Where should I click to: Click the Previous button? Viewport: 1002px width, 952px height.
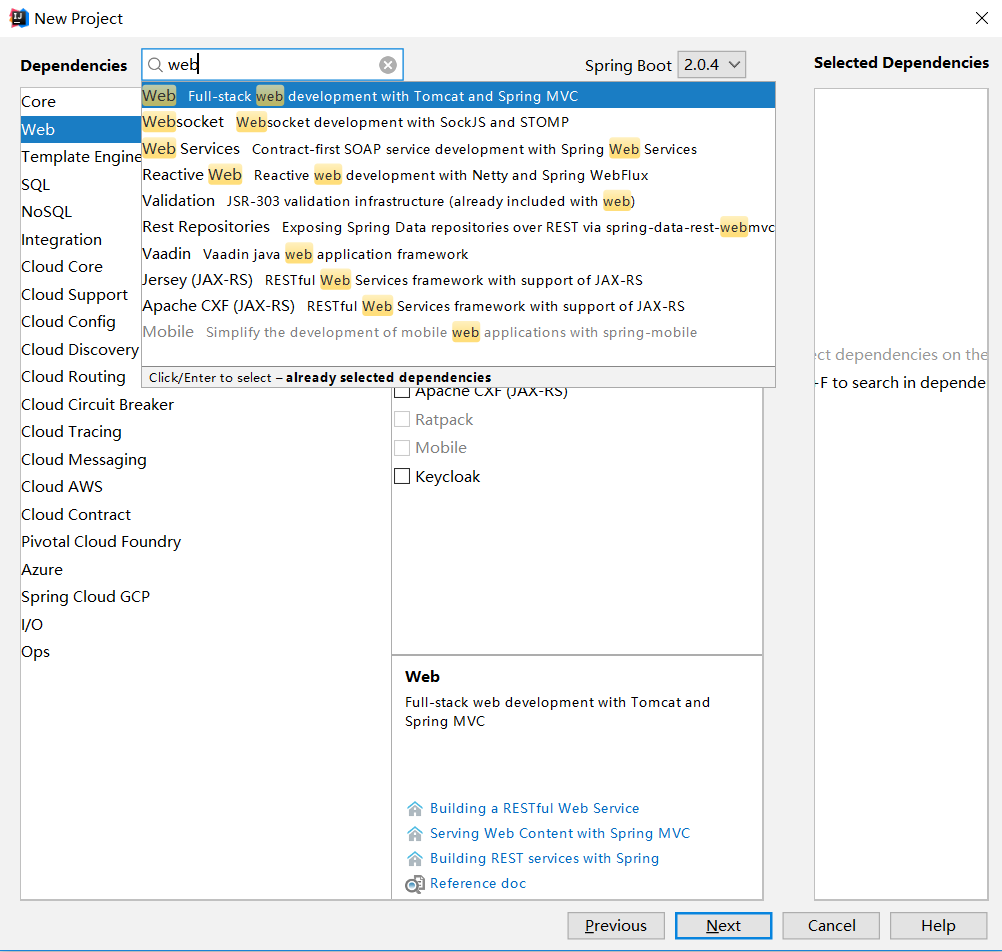(615, 926)
